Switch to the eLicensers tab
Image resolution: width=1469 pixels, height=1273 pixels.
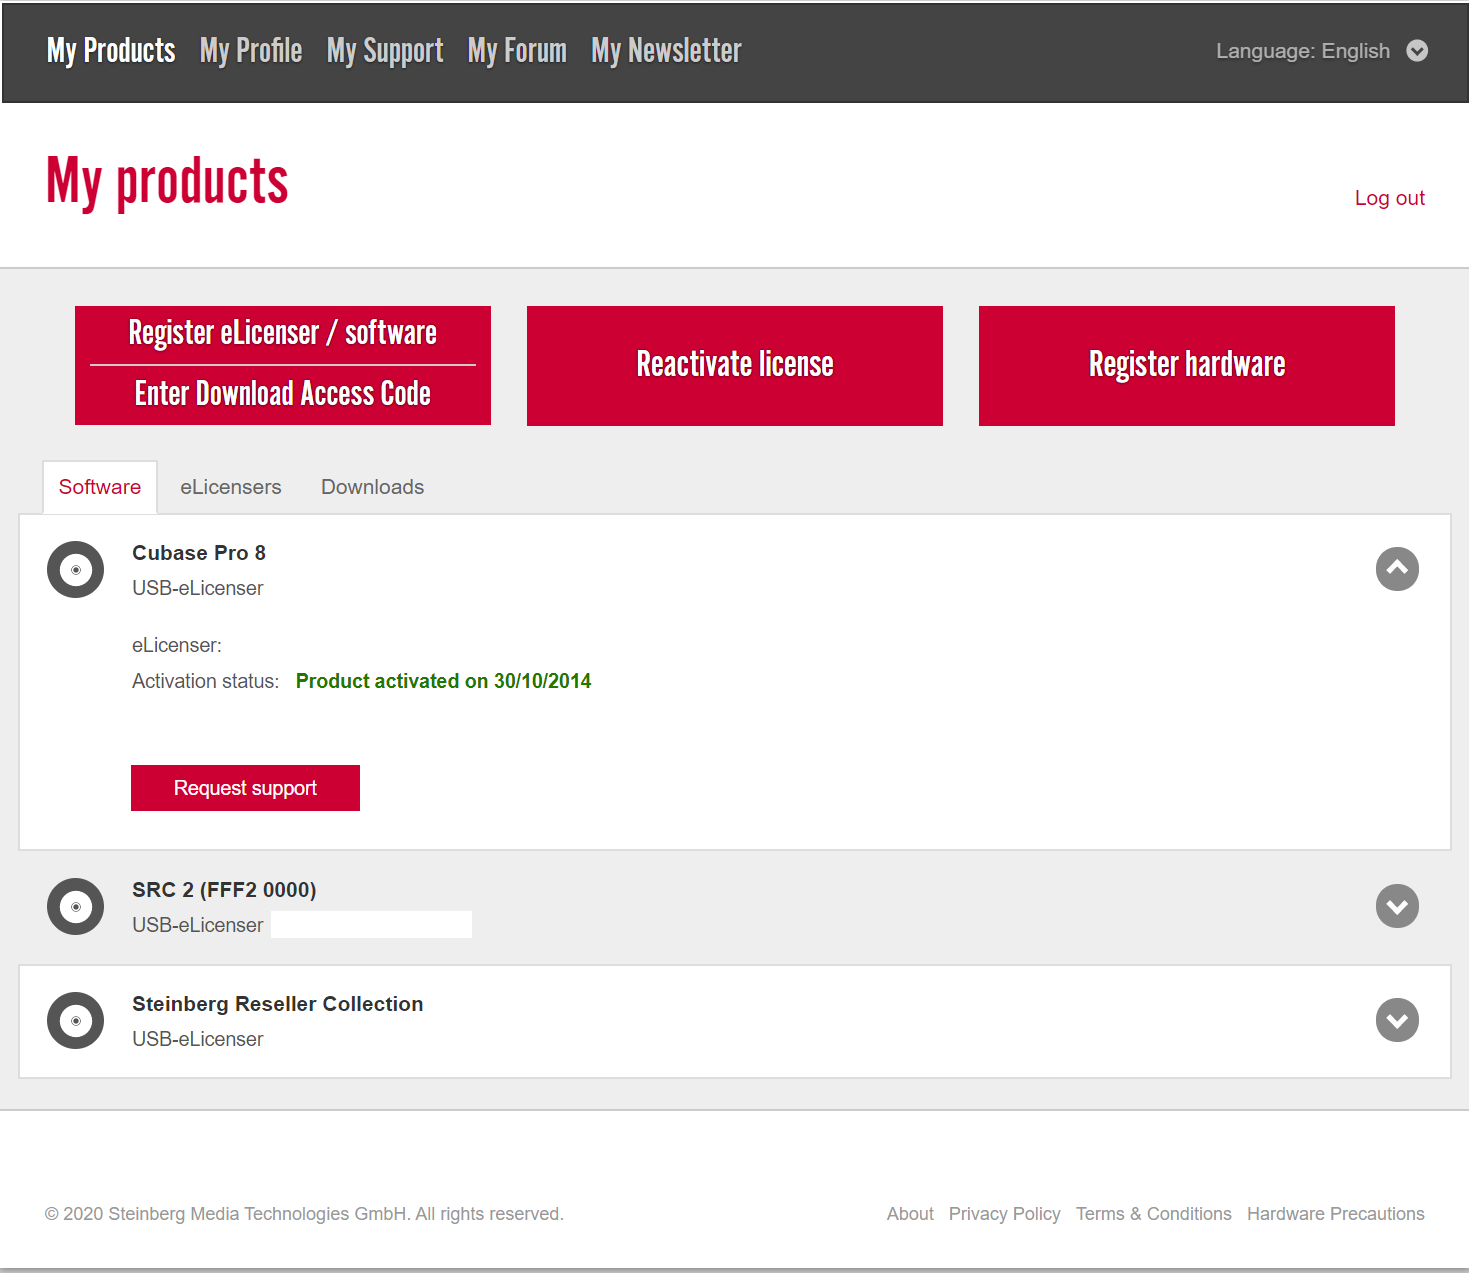231,487
